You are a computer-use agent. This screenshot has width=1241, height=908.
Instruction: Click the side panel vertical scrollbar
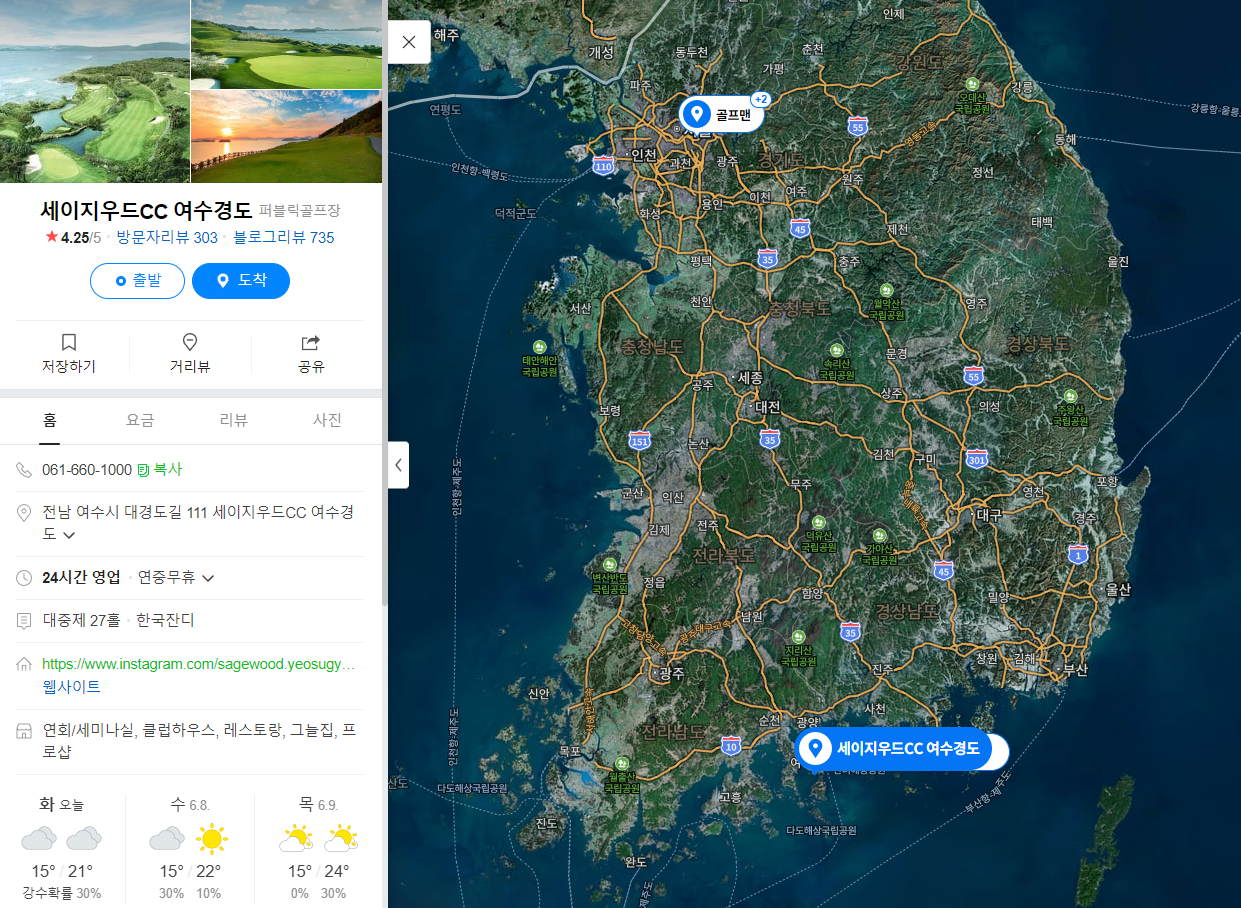(x=385, y=300)
